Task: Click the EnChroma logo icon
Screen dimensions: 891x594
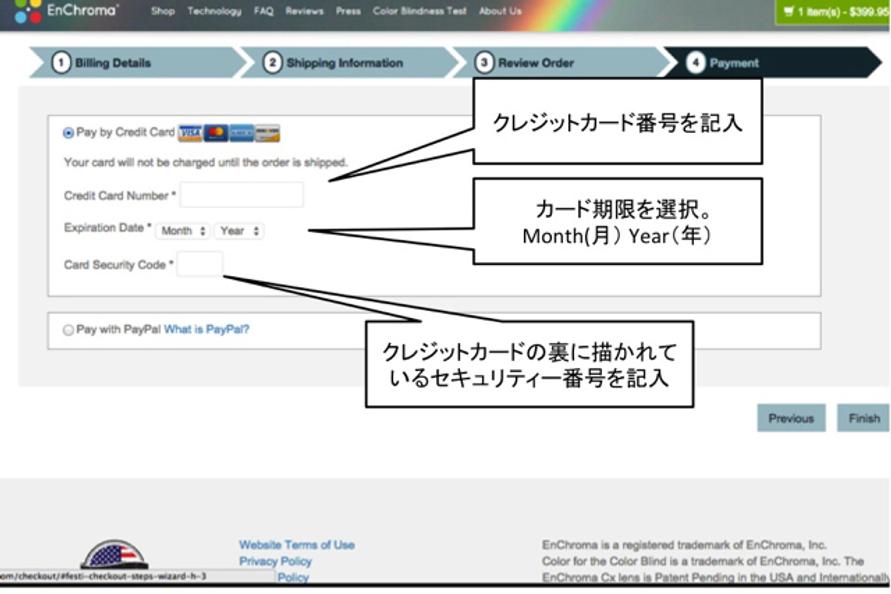Action: point(28,11)
